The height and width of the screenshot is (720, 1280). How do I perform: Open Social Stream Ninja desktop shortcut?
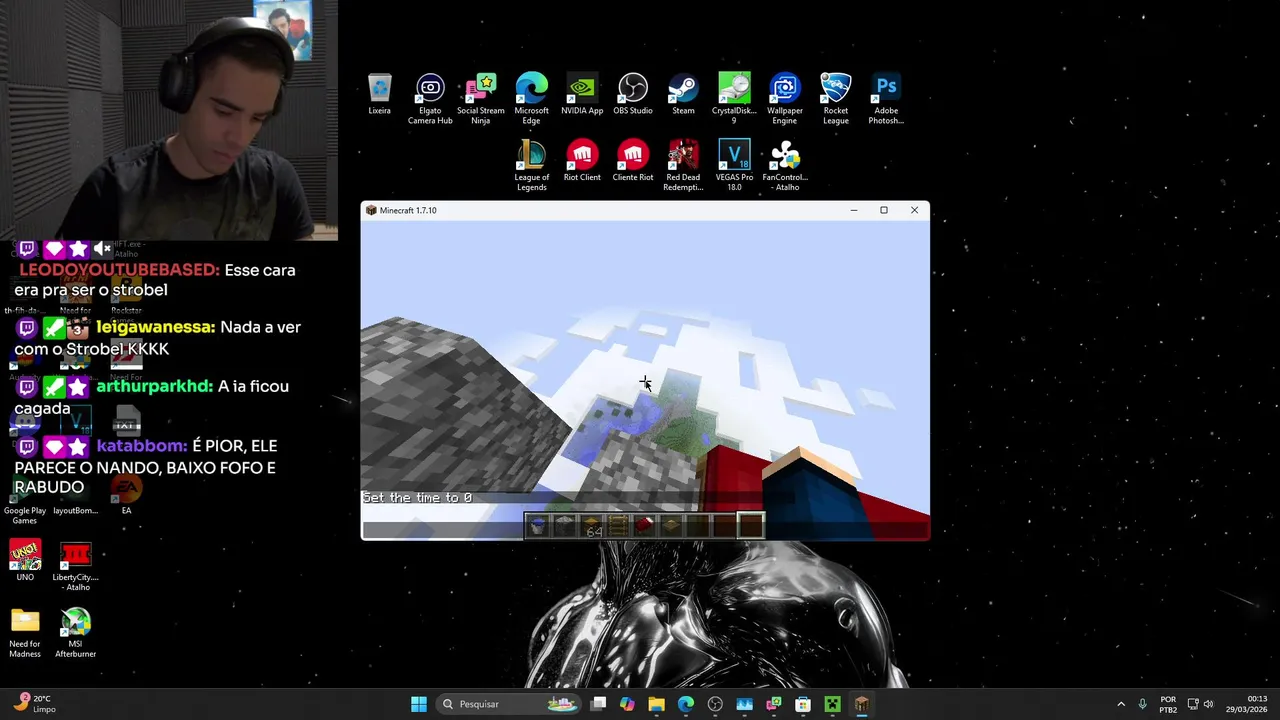click(x=481, y=98)
